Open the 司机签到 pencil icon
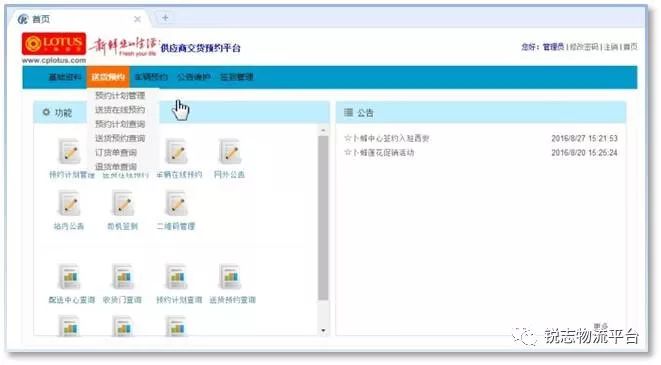Viewport: 661px width, 365px height. tap(123, 204)
